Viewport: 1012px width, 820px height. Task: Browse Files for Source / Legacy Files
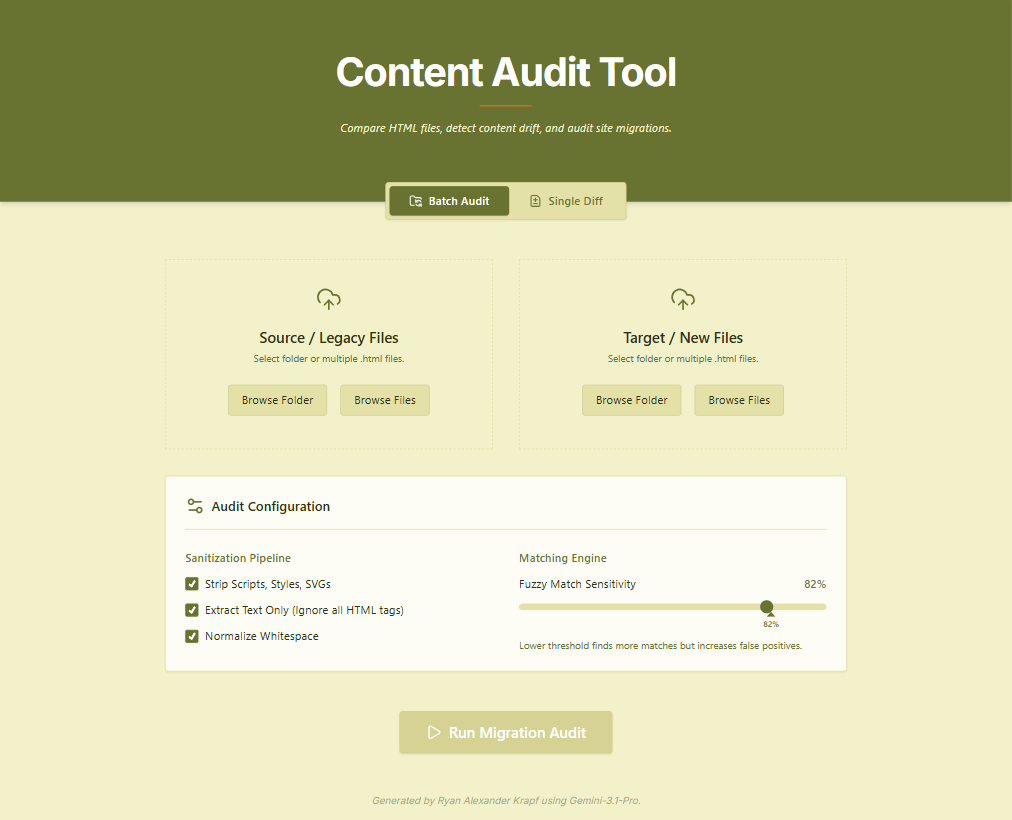(385, 400)
